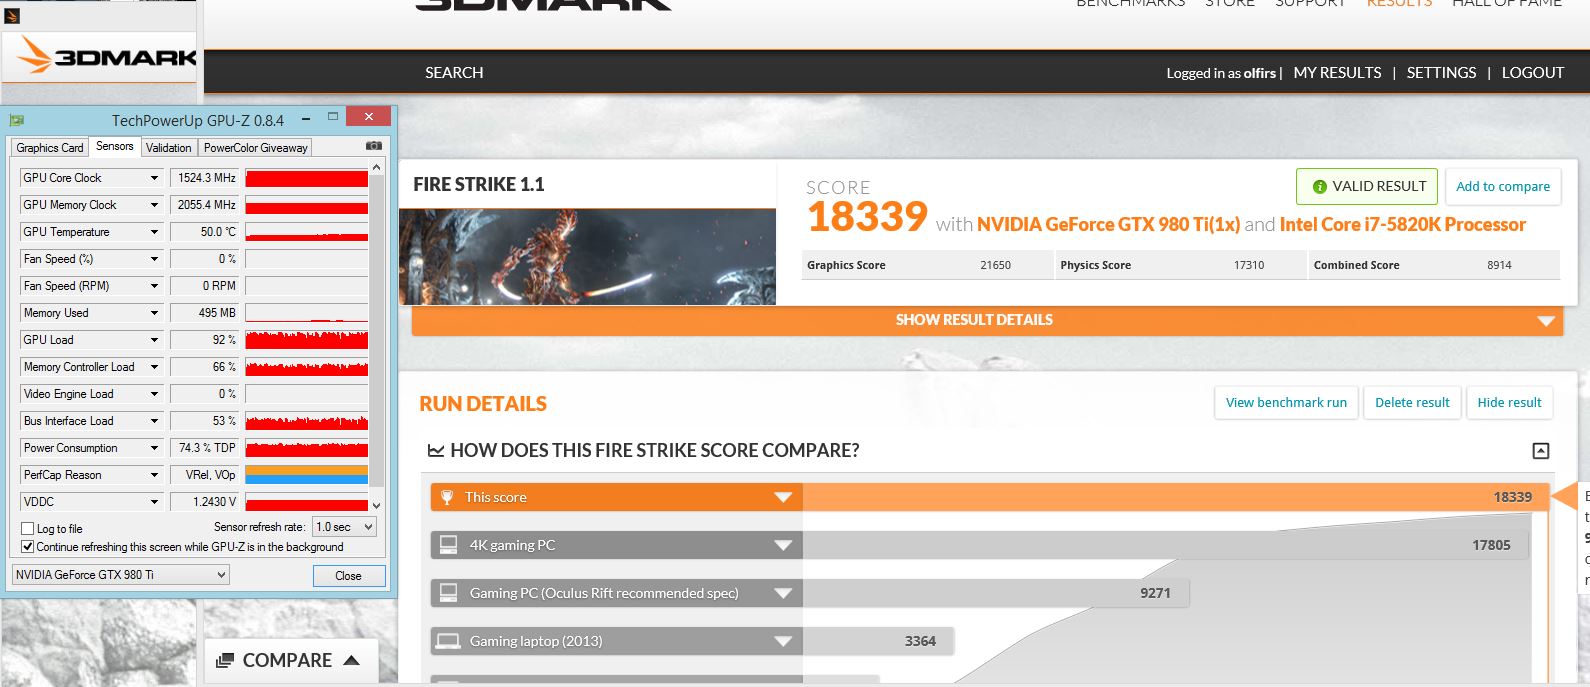This screenshot has width=1590, height=687.
Task: Click the Combined Score 8914 cell
Action: click(x=1434, y=265)
